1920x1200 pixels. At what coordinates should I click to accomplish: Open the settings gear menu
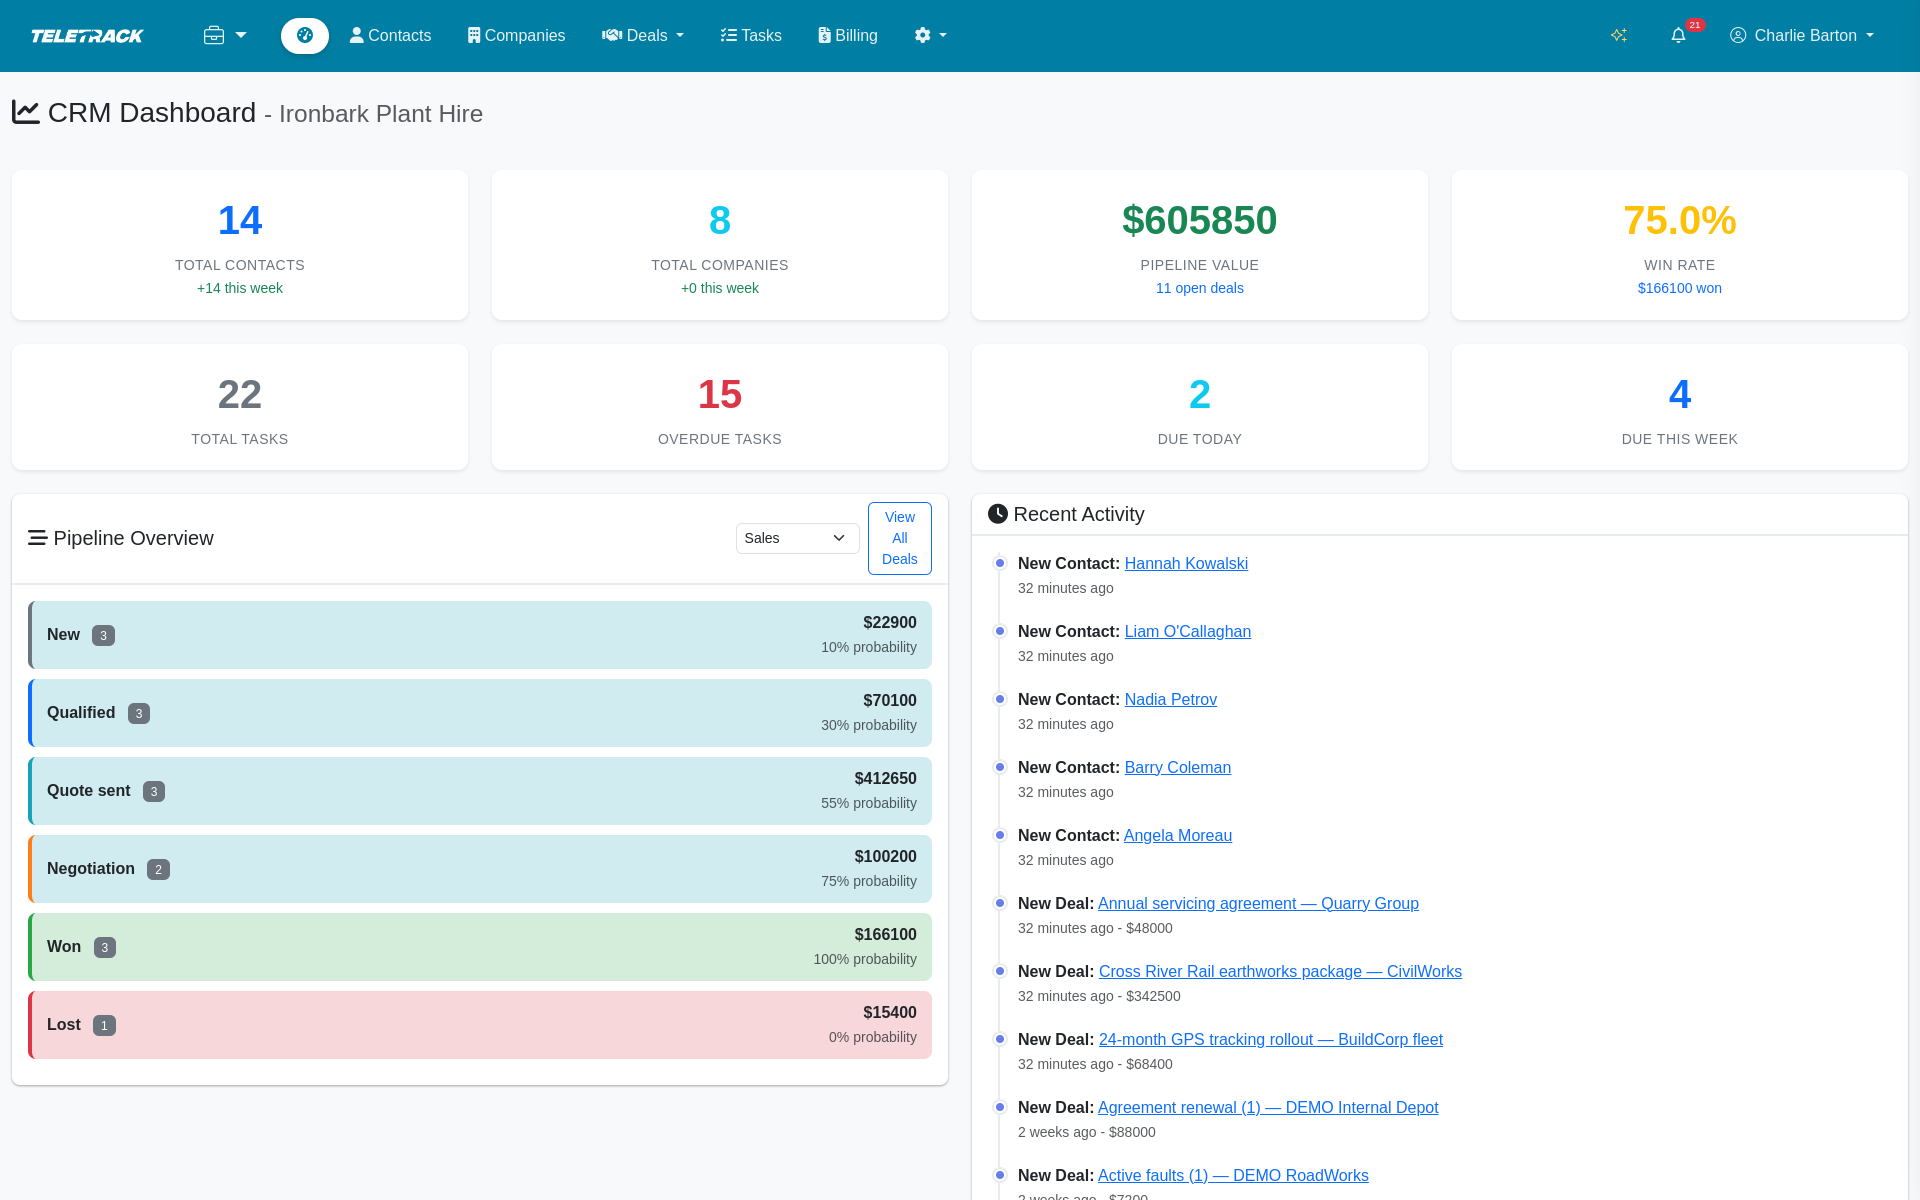(x=930, y=35)
